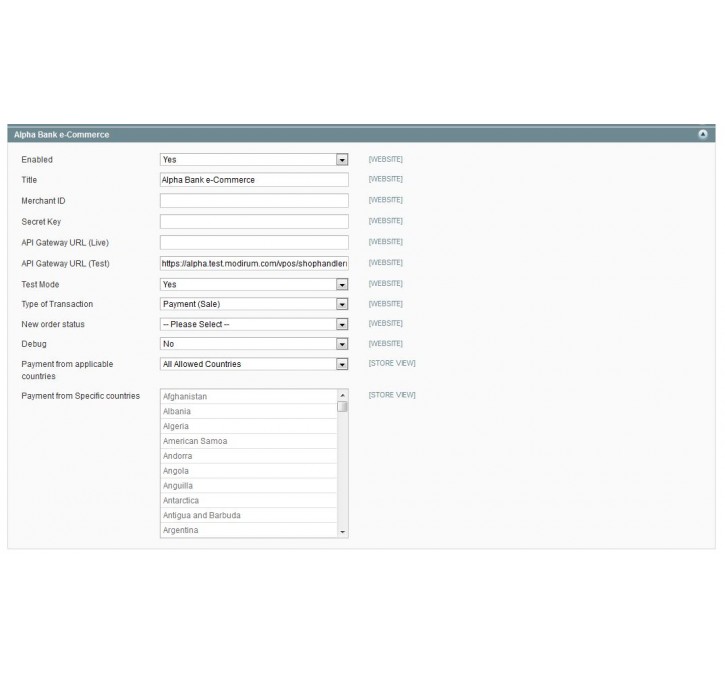Screen dimensions: 725x680
Task: Select Algeria in the country list
Action: pyautogui.click(x=249, y=426)
